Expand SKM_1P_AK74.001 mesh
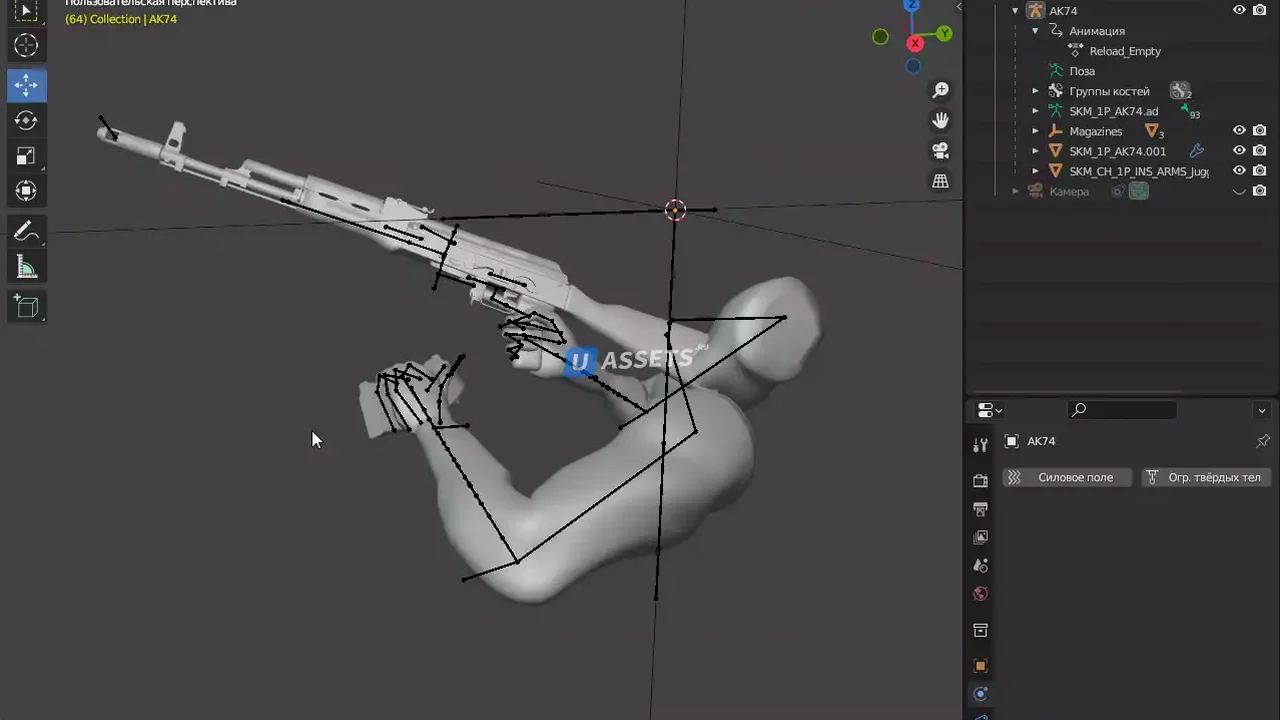Screen dimensions: 1280x720 [x=1035, y=151]
